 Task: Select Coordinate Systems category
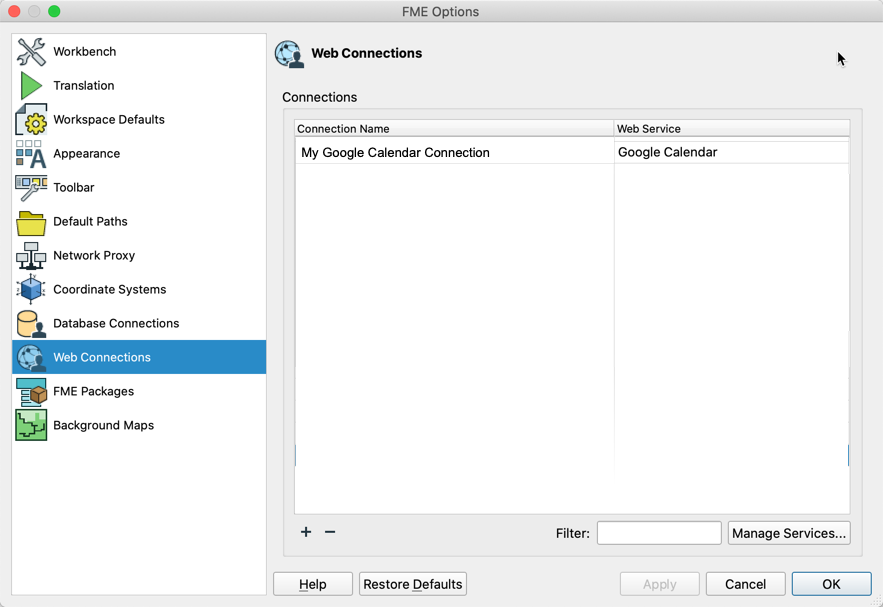tap(139, 289)
